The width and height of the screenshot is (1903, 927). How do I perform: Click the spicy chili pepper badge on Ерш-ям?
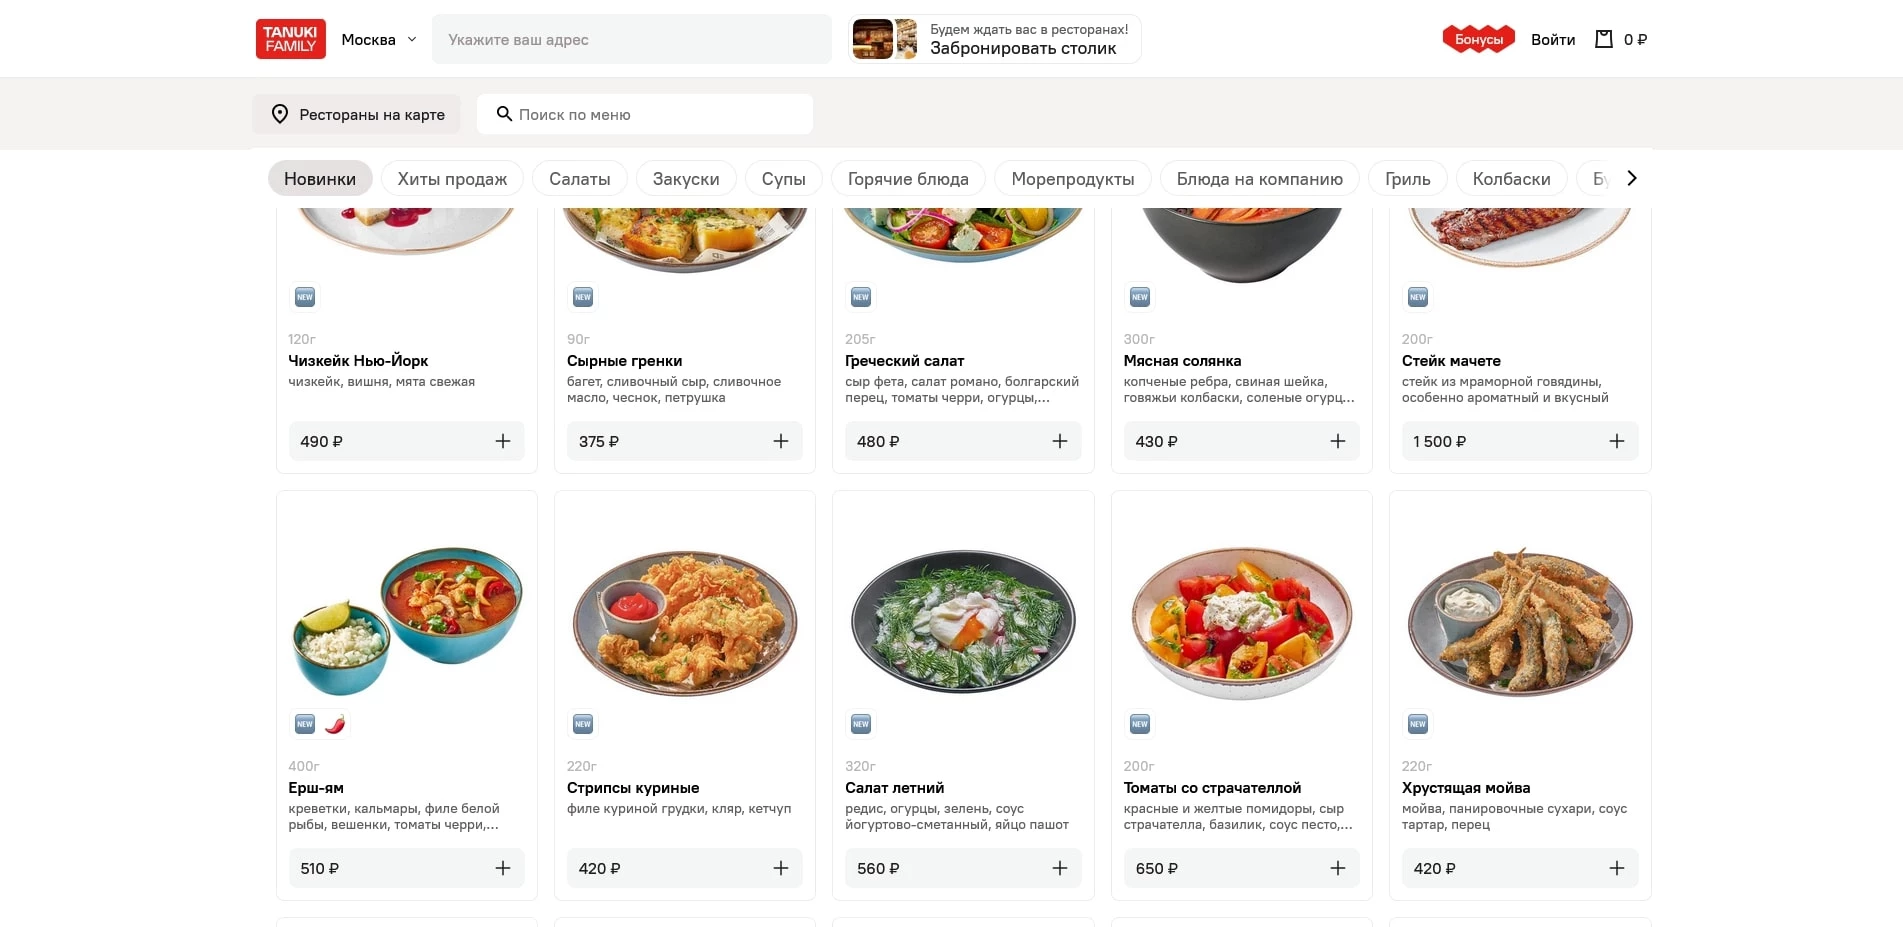[335, 724]
